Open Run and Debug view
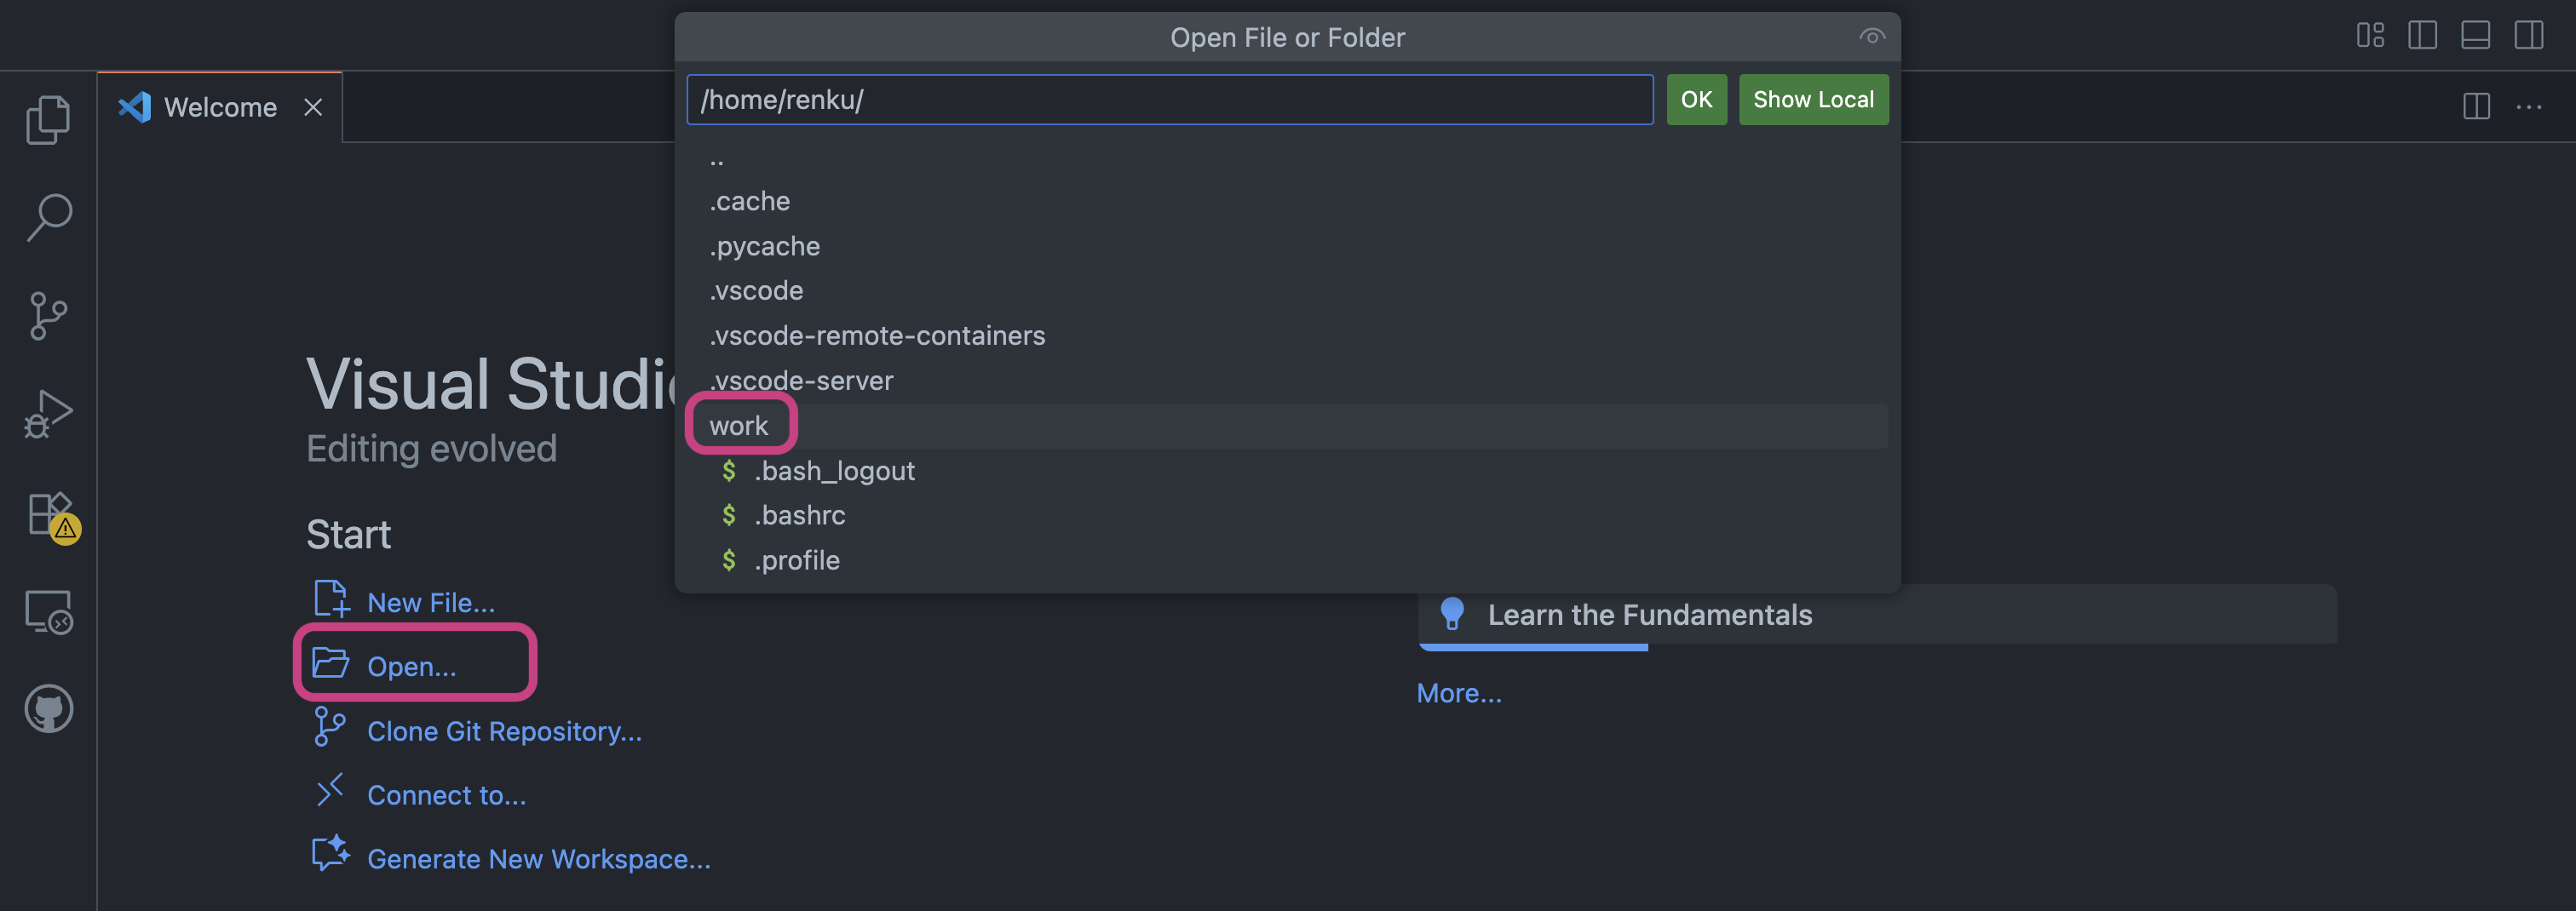The height and width of the screenshot is (911, 2576). [48, 414]
